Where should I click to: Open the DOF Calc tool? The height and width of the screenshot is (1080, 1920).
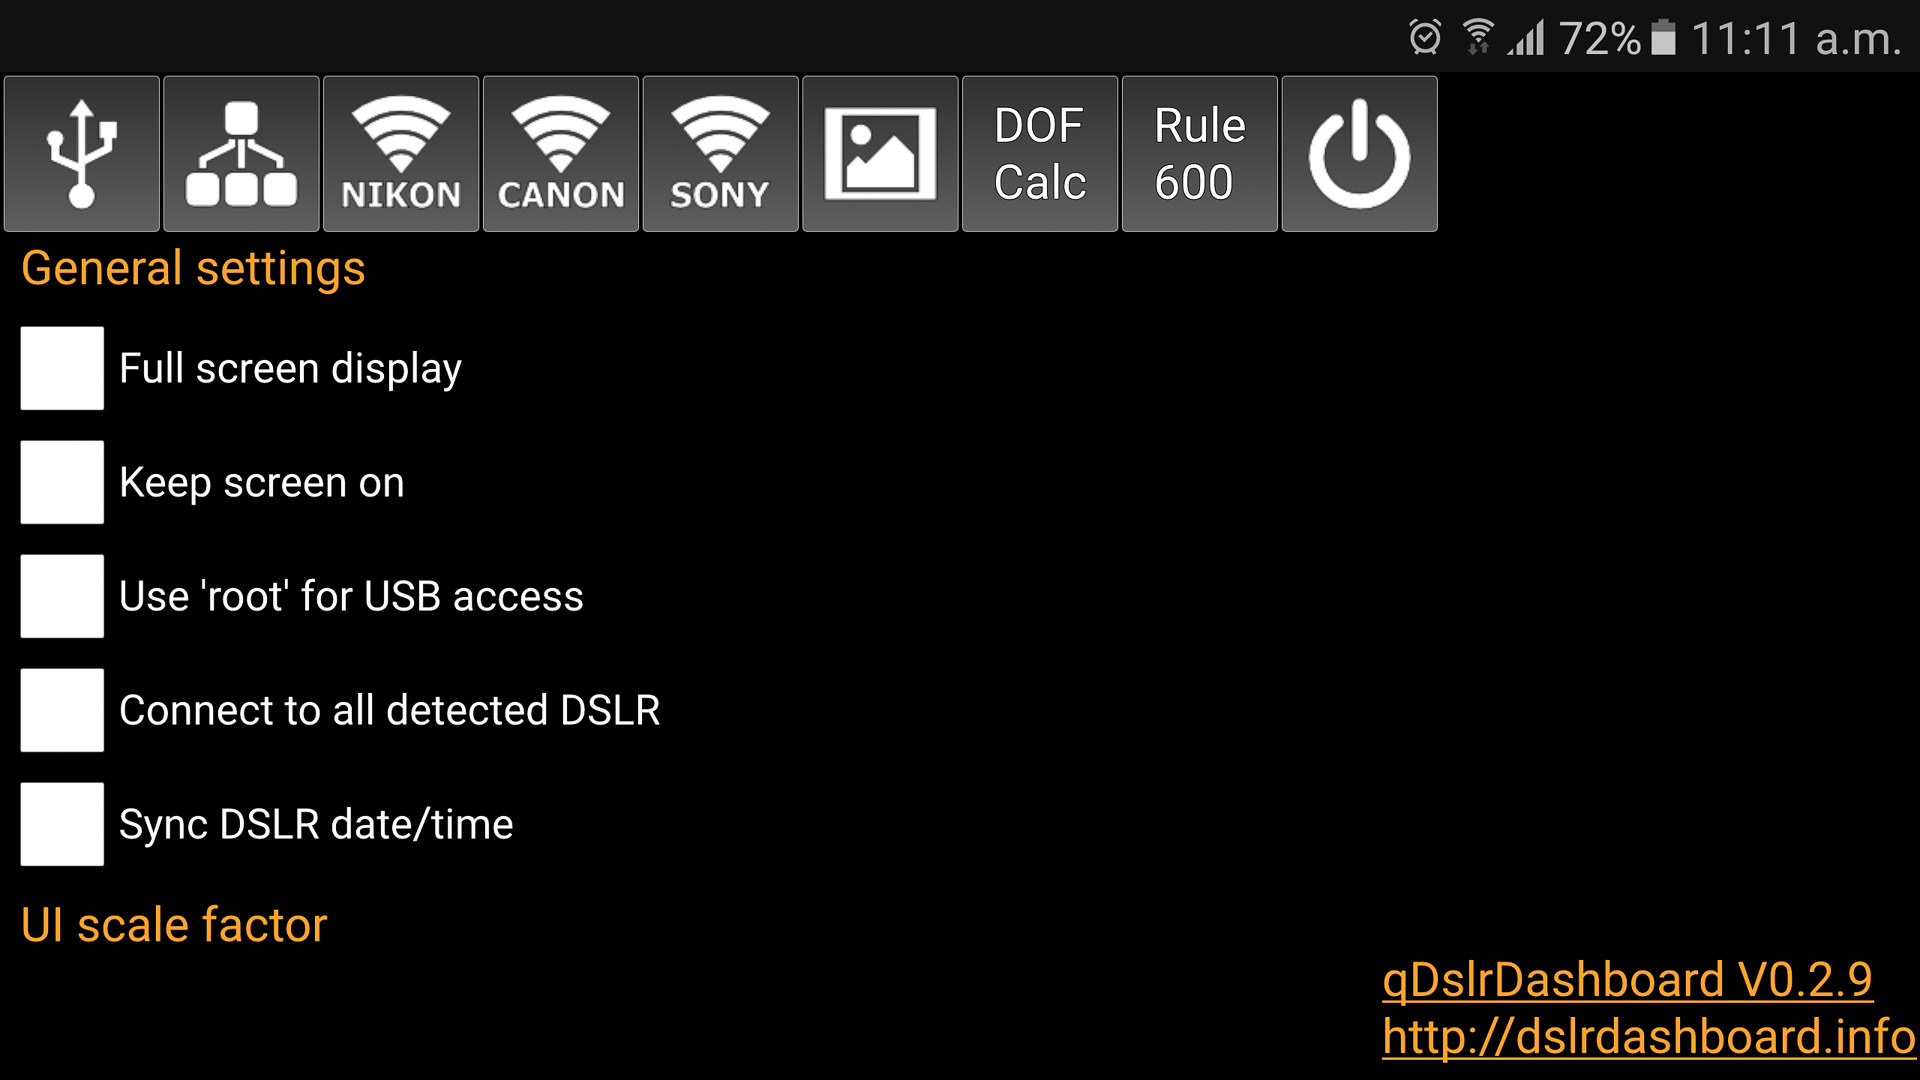point(1040,154)
